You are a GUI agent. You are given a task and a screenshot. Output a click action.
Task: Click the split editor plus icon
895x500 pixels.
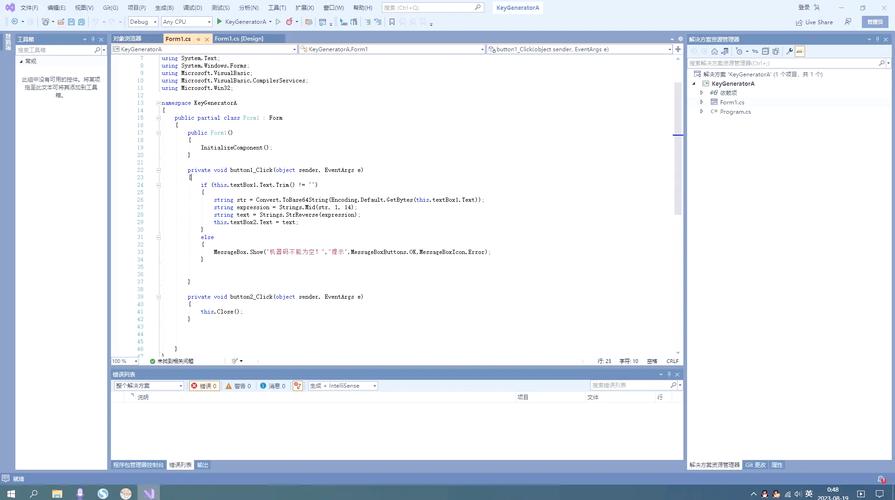point(678,50)
